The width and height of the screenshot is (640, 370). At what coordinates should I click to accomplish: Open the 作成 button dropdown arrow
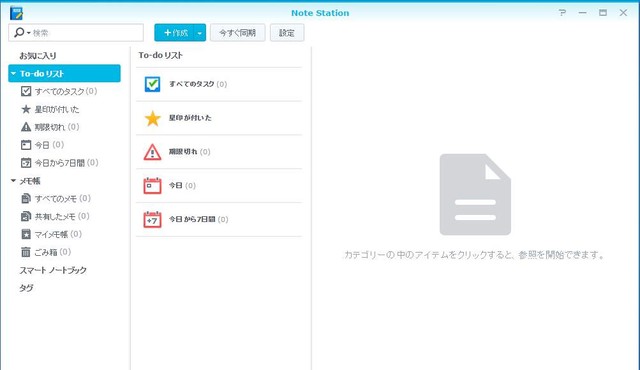200,33
